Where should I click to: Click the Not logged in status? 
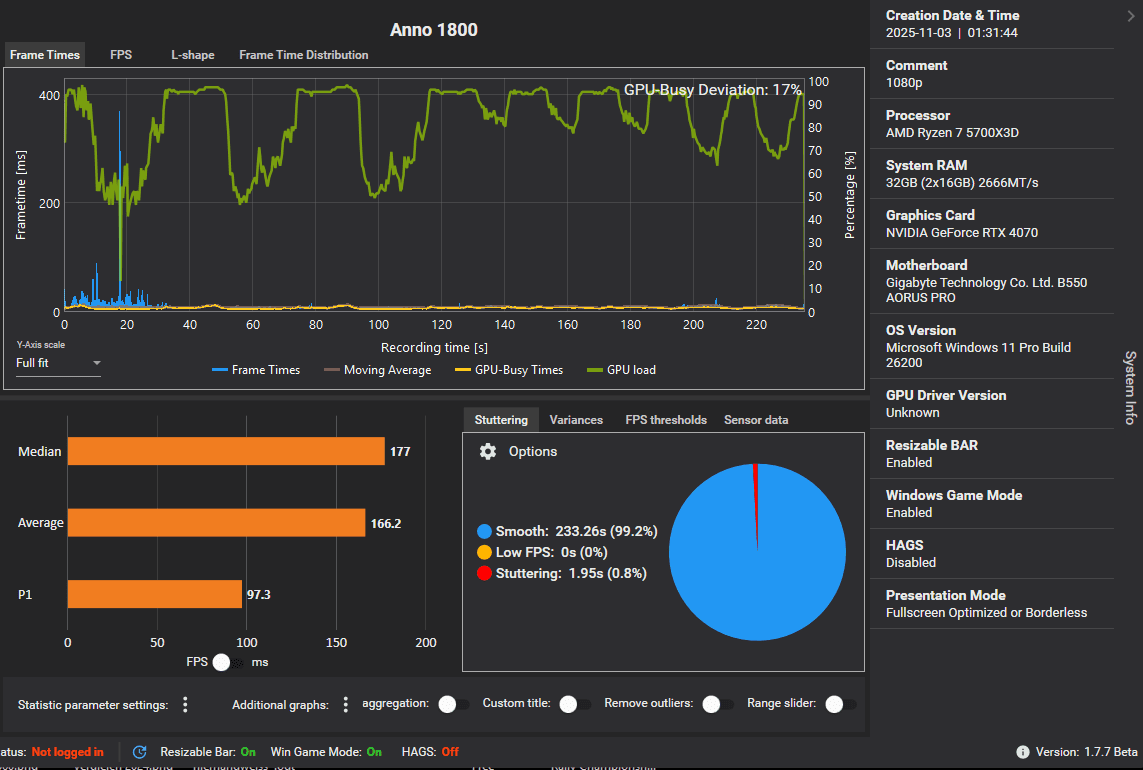[x=67, y=752]
